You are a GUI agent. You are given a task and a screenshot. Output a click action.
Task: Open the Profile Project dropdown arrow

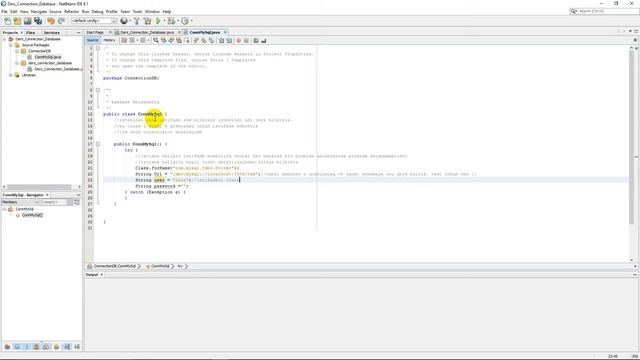pos(191,21)
